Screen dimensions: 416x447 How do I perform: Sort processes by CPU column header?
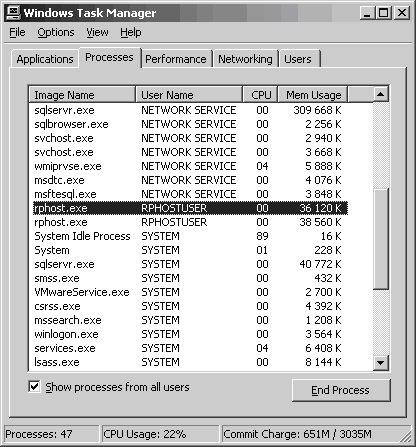(x=260, y=95)
